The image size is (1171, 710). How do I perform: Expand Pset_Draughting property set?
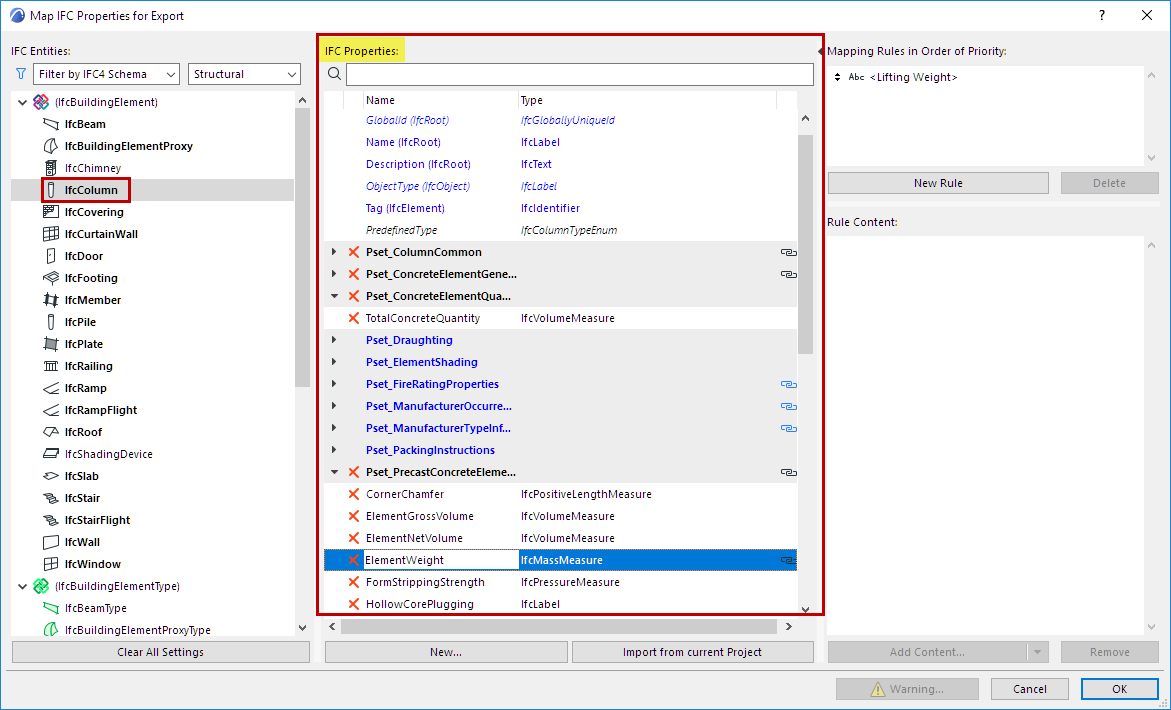point(334,340)
